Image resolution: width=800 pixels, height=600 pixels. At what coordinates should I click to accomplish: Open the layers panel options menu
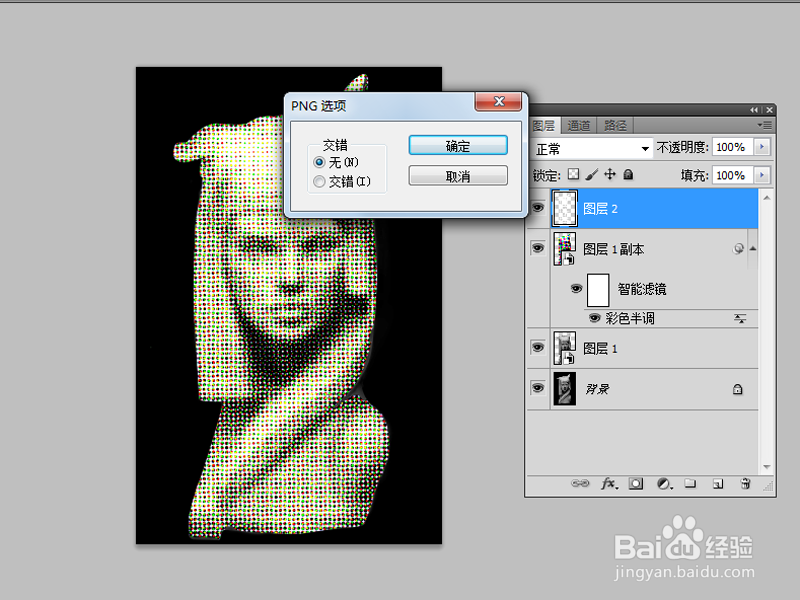[x=764, y=125]
